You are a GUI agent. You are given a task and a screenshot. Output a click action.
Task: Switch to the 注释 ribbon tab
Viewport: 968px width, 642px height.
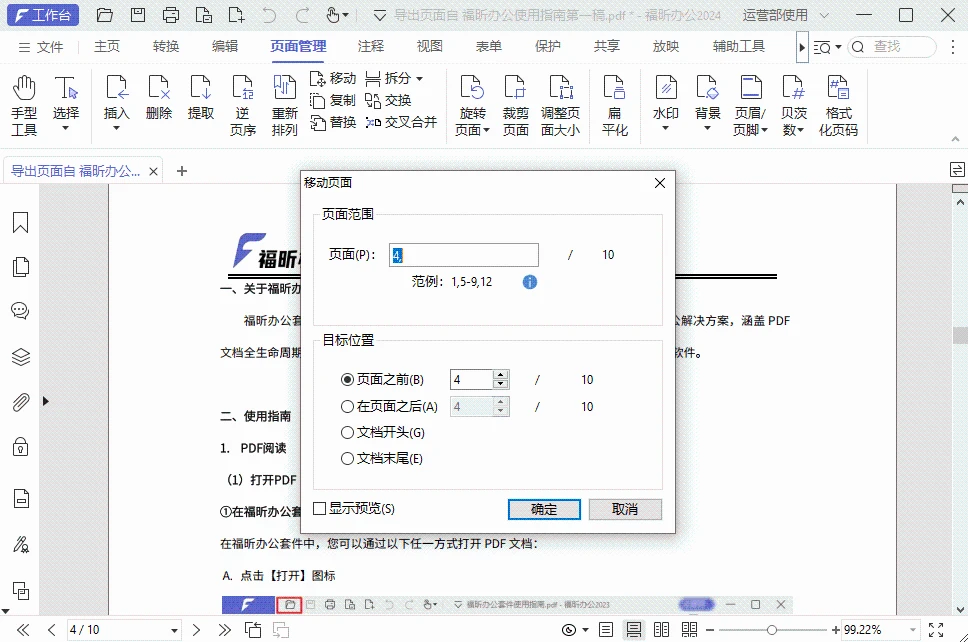[x=370, y=45]
